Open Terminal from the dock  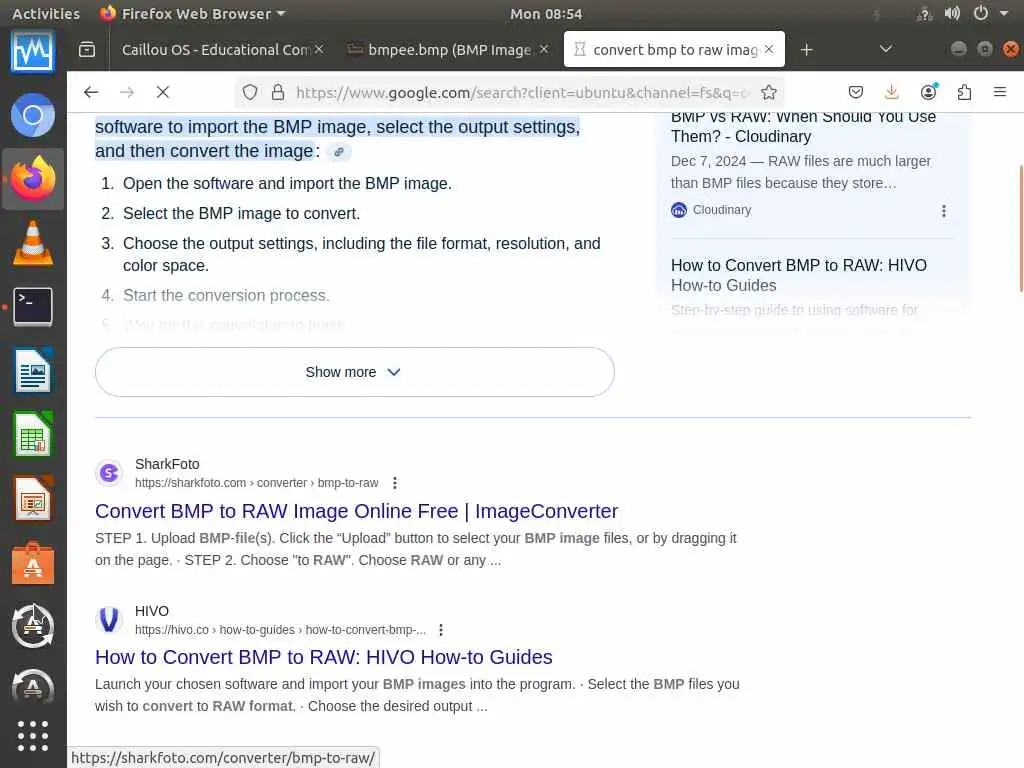pos(33,306)
